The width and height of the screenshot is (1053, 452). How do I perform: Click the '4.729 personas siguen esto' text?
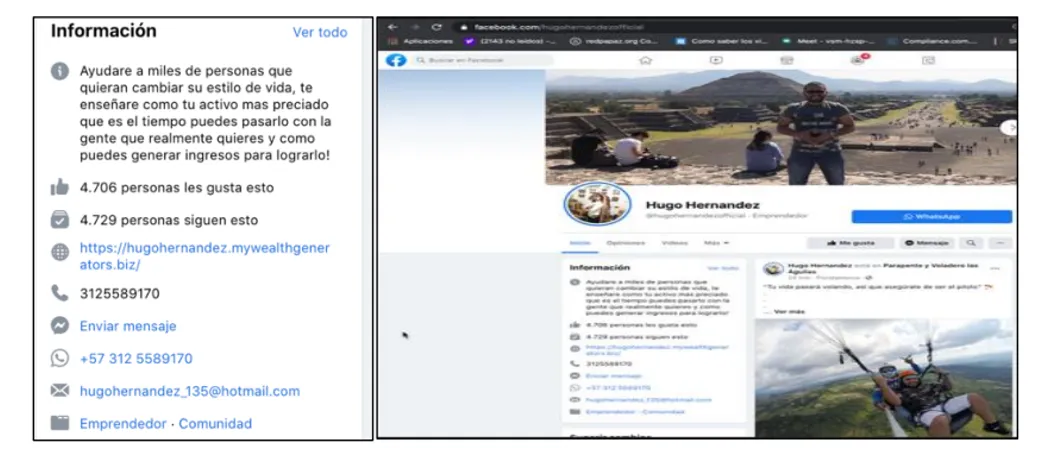[169, 220]
